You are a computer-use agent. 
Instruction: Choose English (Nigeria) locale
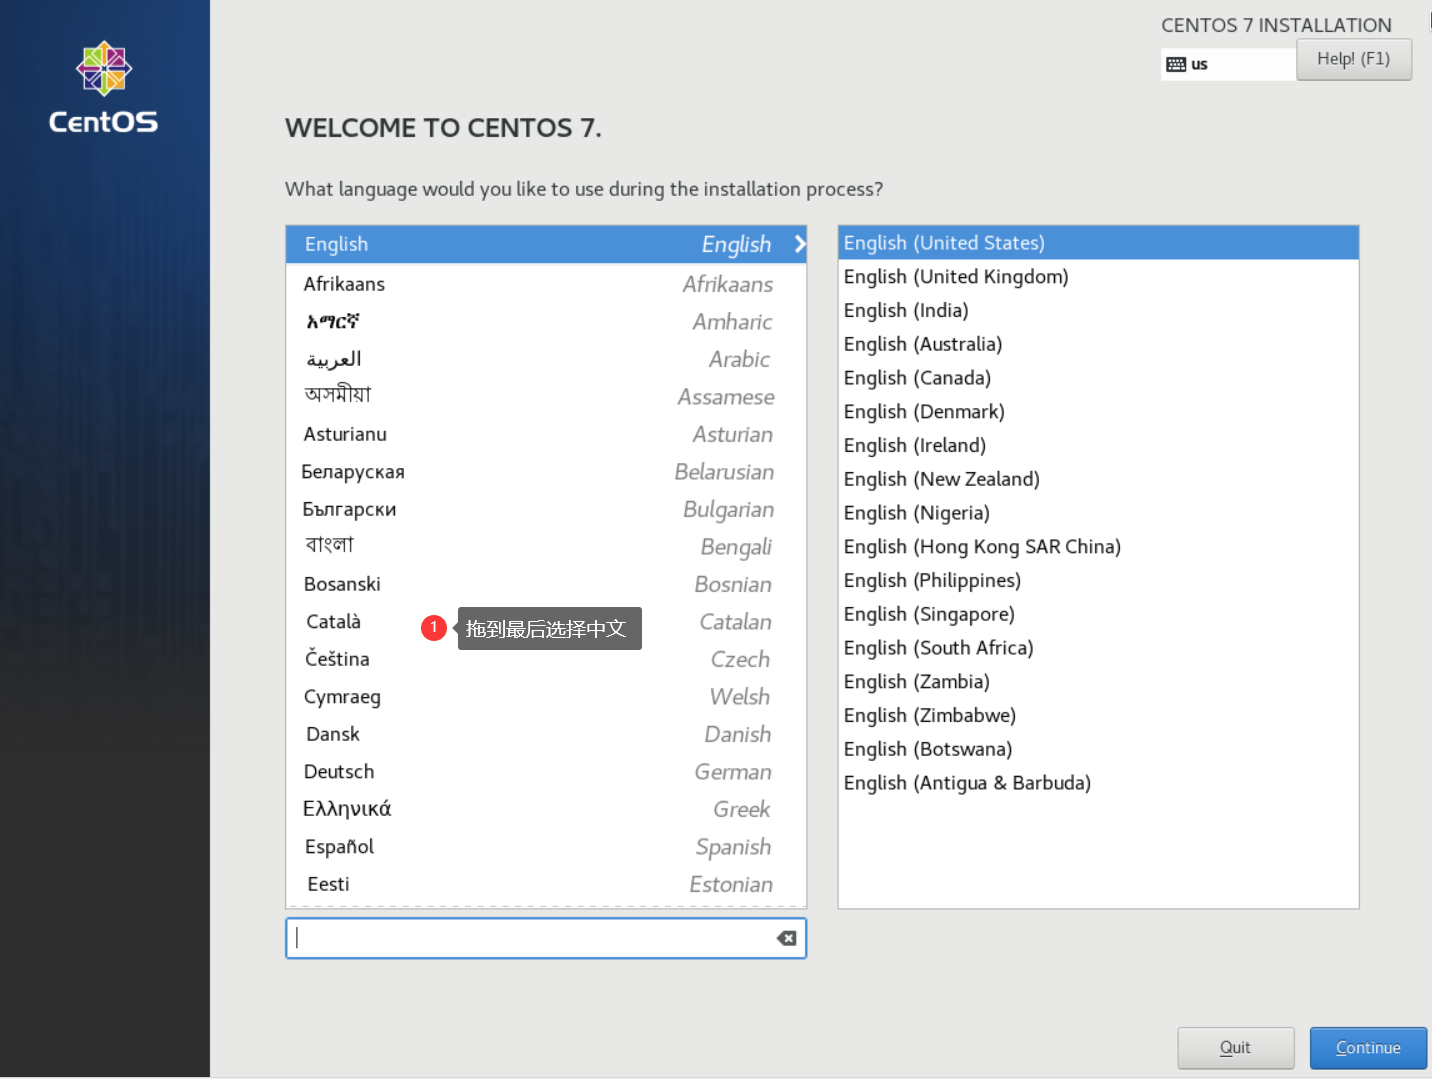1098,513
